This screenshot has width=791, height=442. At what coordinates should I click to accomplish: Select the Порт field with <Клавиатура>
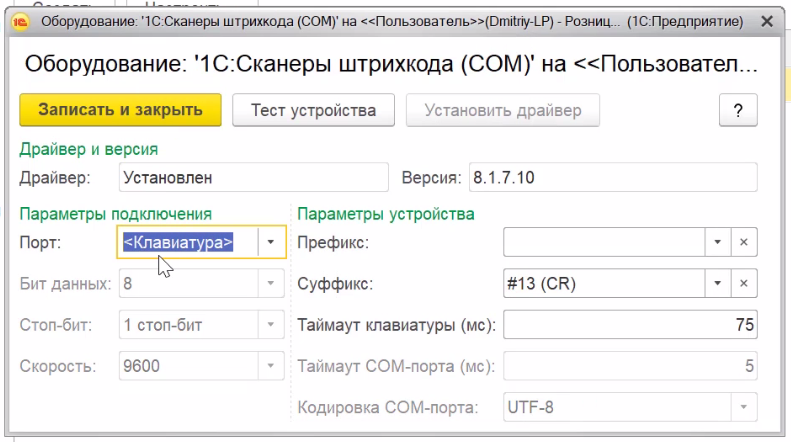pyautogui.click(x=188, y=242)
